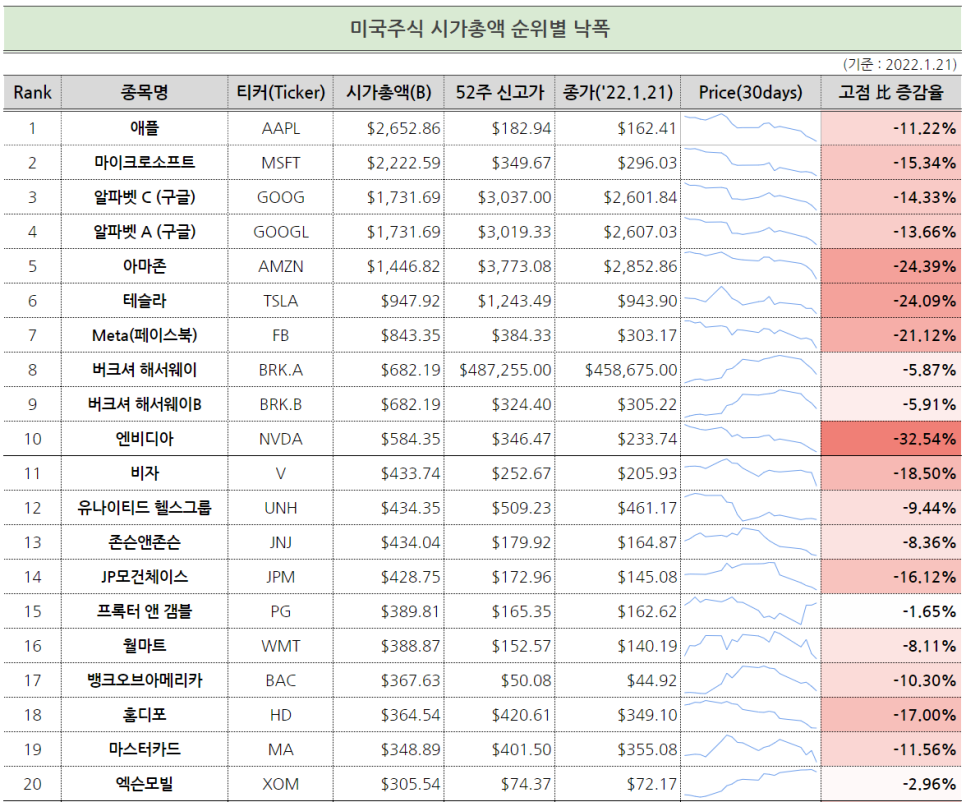966x802 pixels.
Task: Select the '종가('22.1.21)' column header
Action: click(x=618, y=92)
